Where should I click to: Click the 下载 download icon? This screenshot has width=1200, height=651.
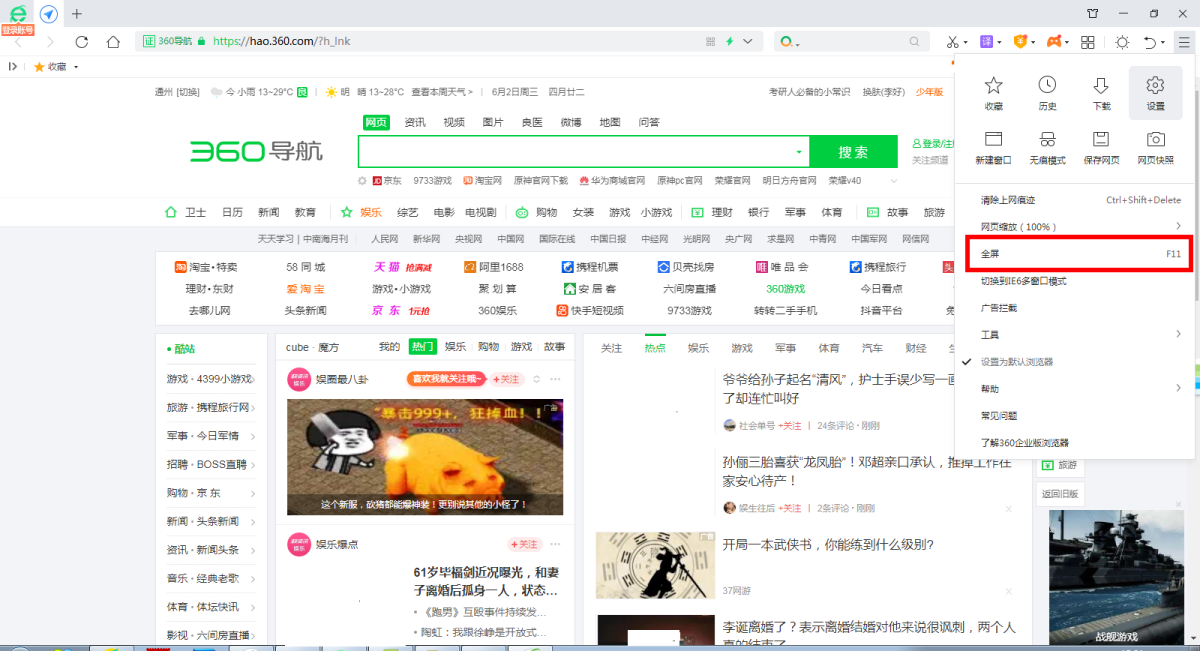1101,86
